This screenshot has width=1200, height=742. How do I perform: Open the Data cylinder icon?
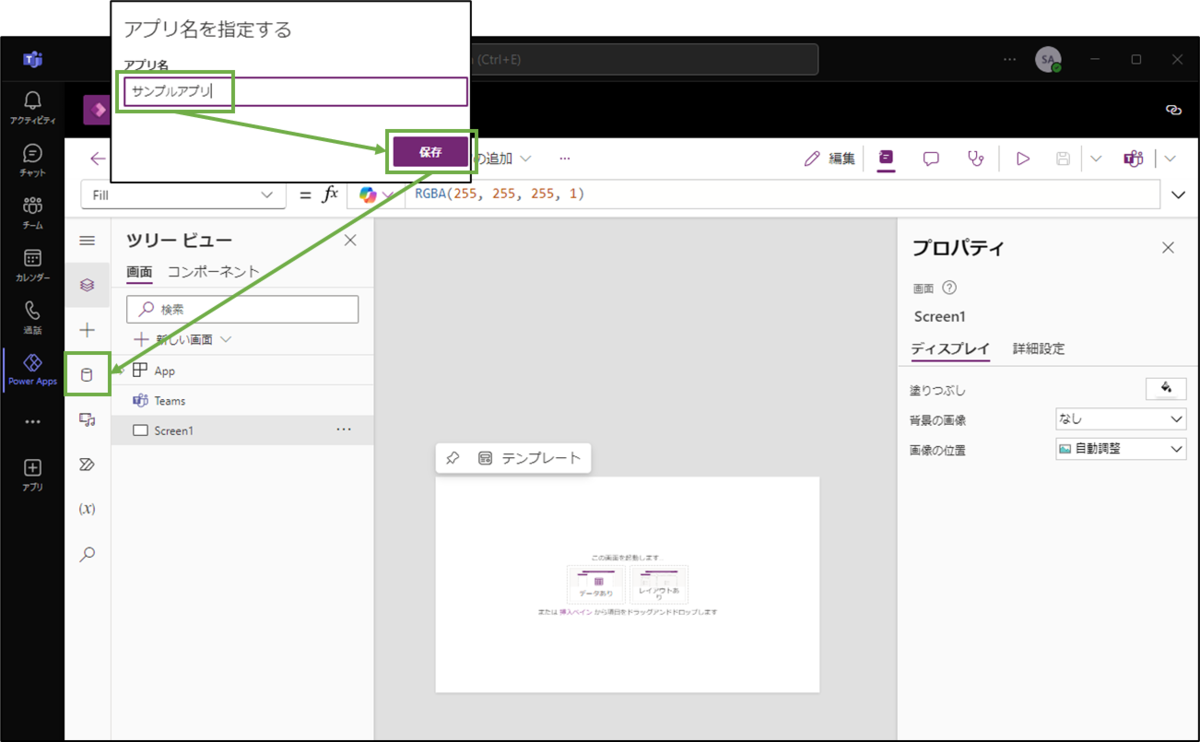[x=87, y=375]
